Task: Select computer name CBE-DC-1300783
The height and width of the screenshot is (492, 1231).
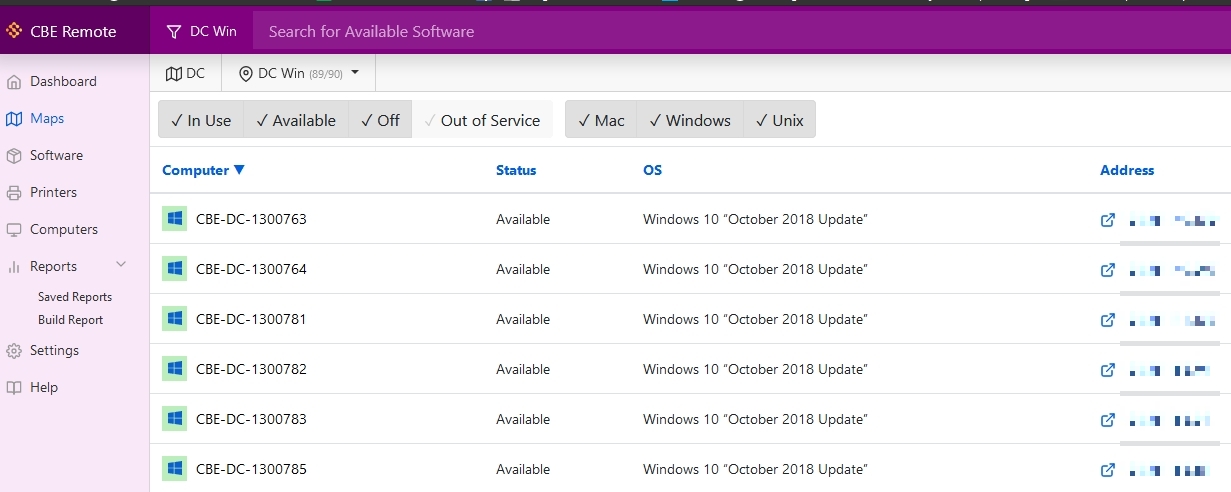Action: (251, 419)
